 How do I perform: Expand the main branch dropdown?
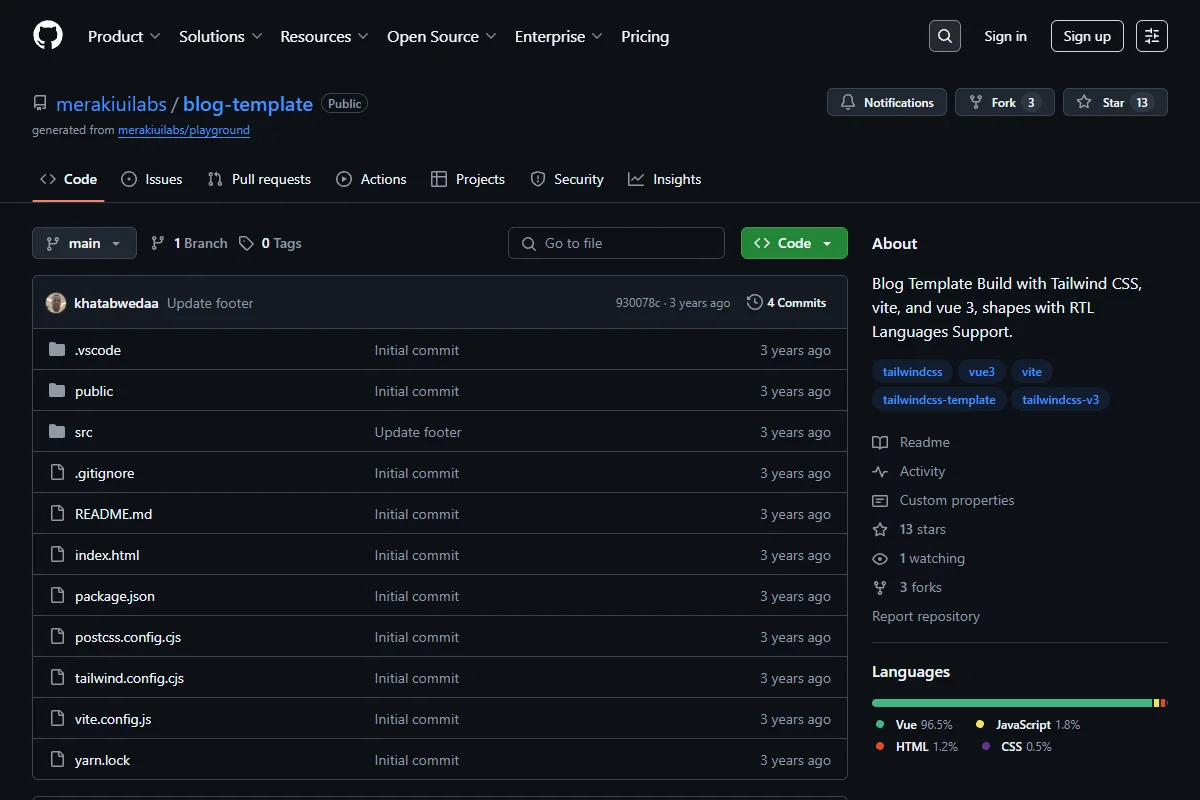coord(84,243)
